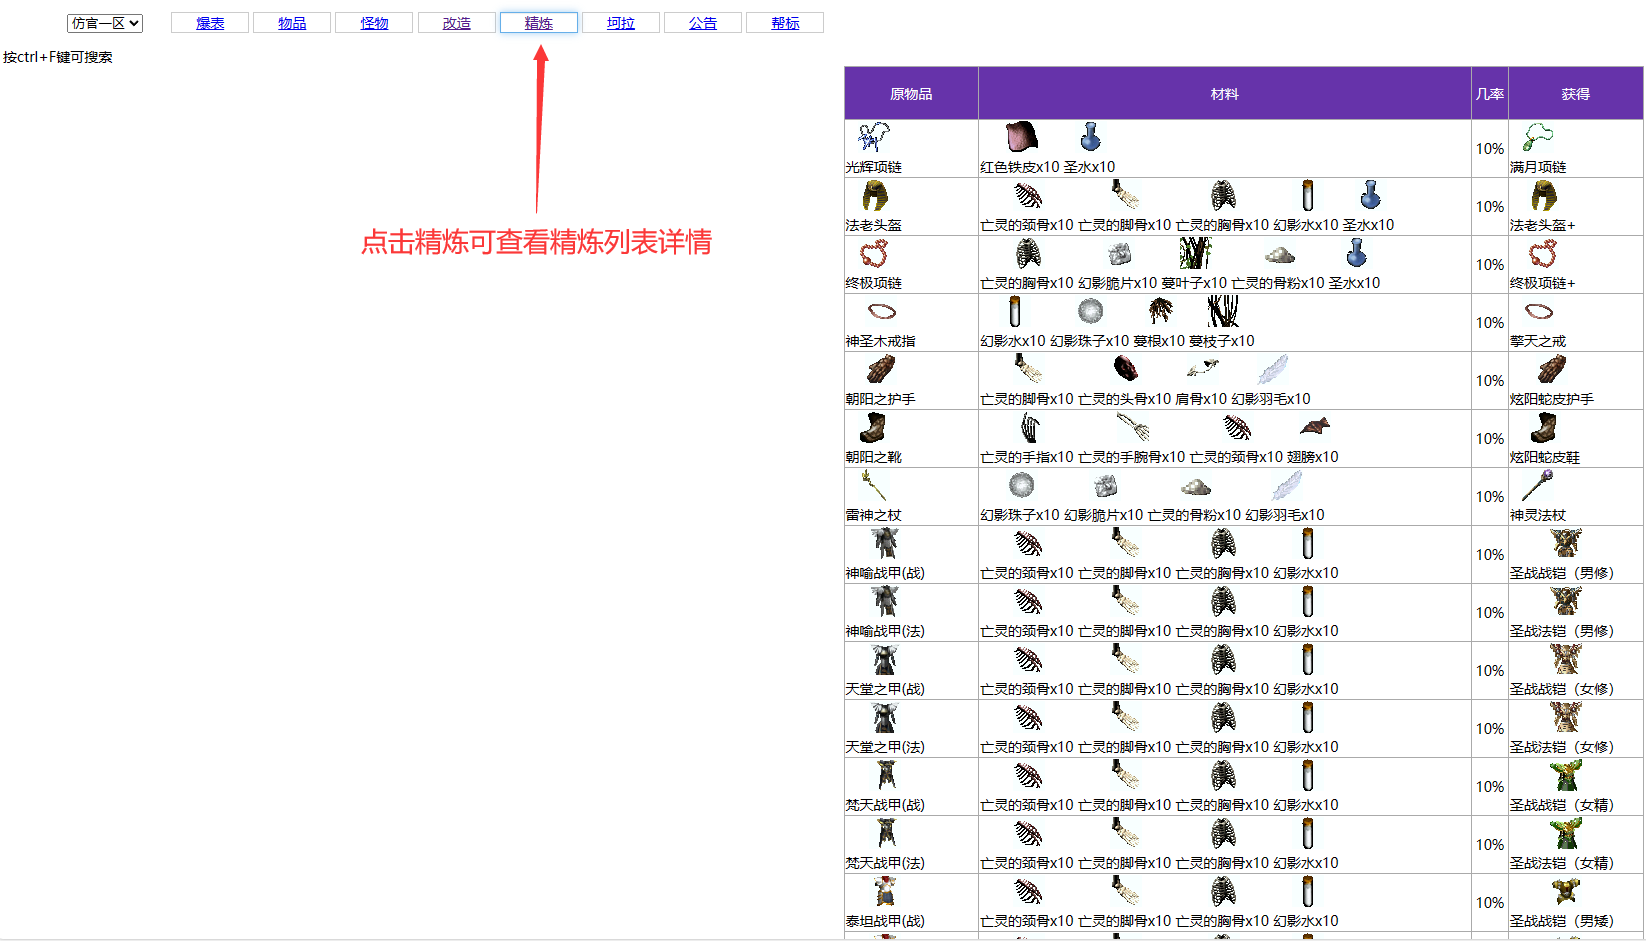This screenshot has width=1646, height=941.
Task: Open the 物品 tab
Action: pos(292,23)
